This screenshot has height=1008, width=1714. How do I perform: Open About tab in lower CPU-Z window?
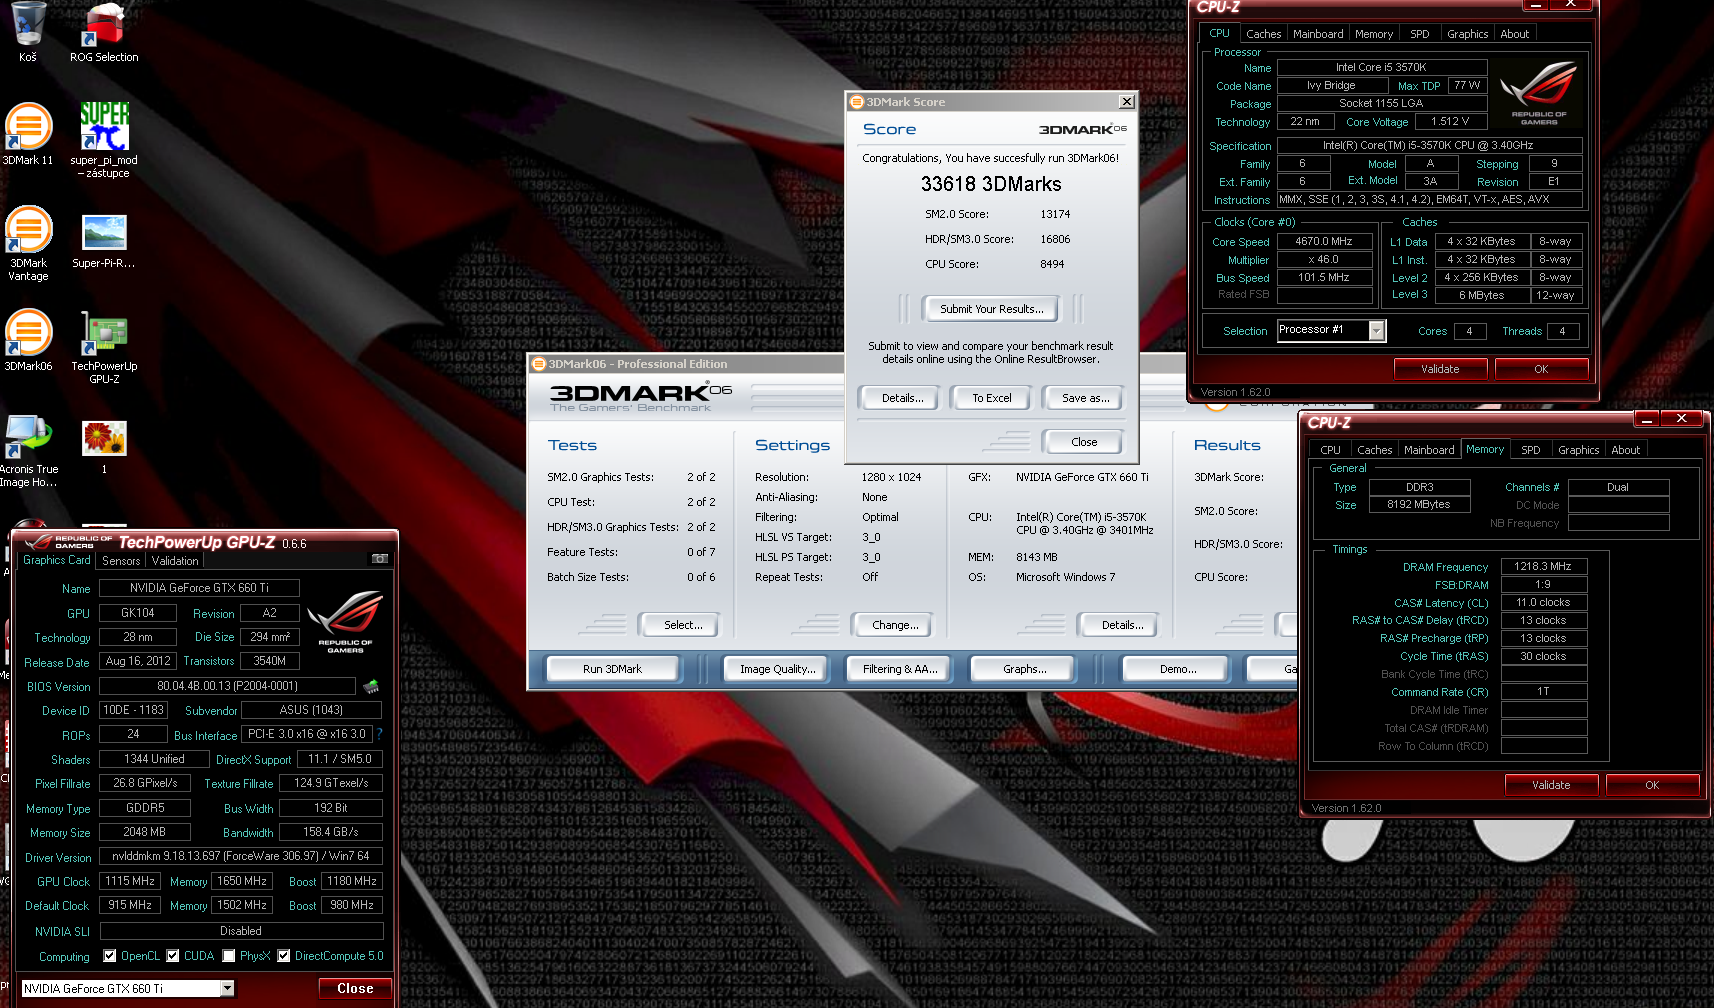pyautogui.click(x=1625, y=450)
